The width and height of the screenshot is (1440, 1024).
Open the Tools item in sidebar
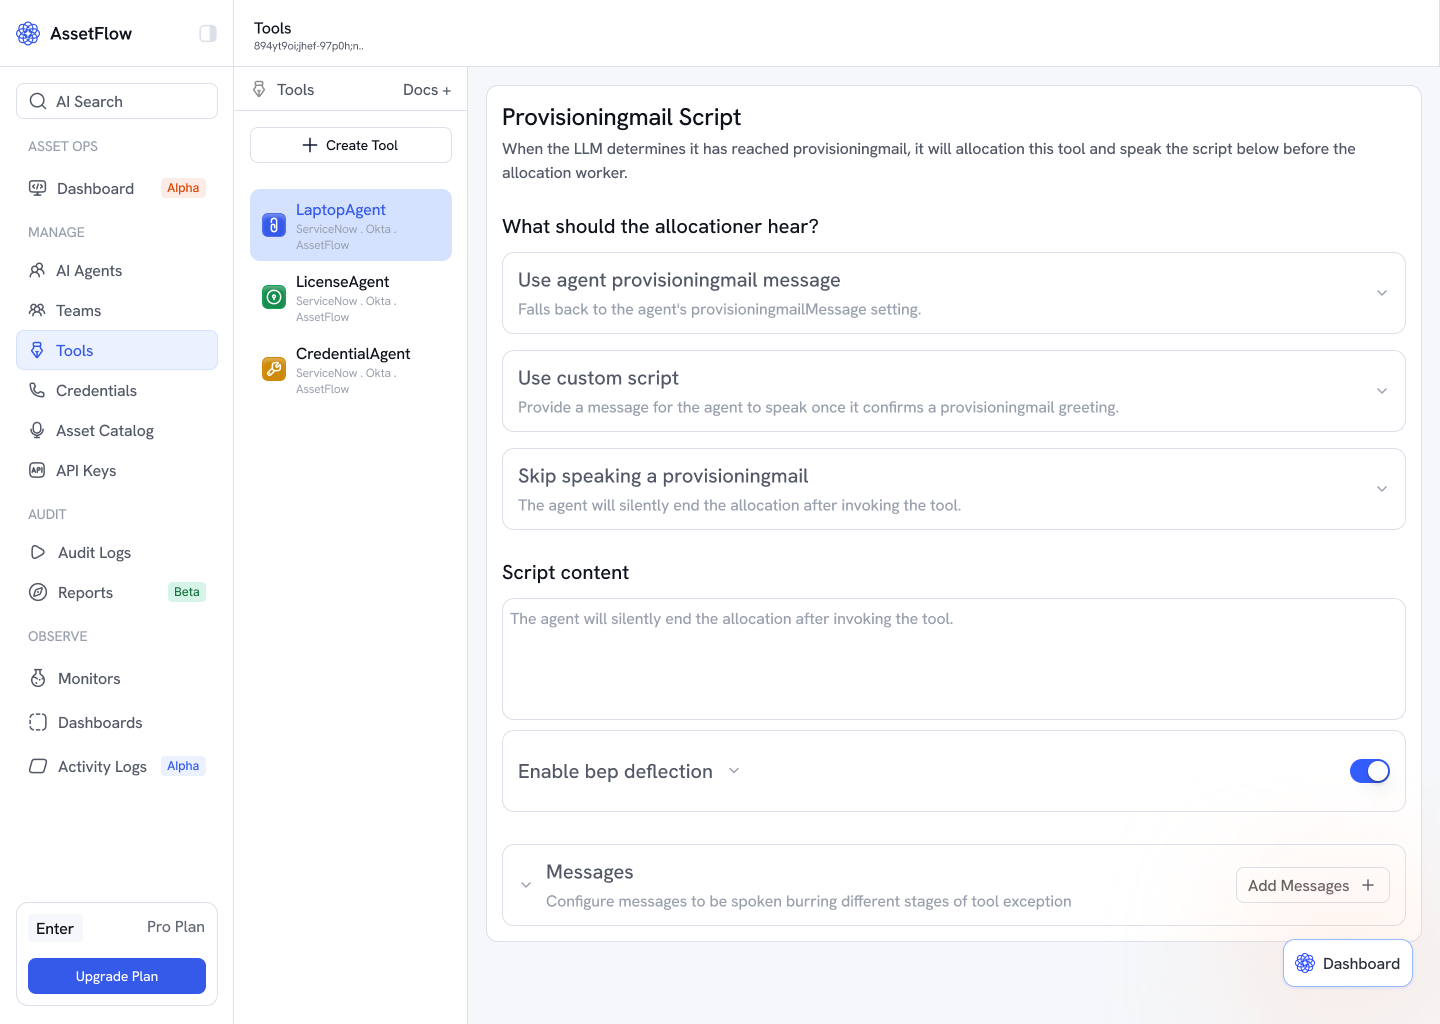tap(117, 350)
